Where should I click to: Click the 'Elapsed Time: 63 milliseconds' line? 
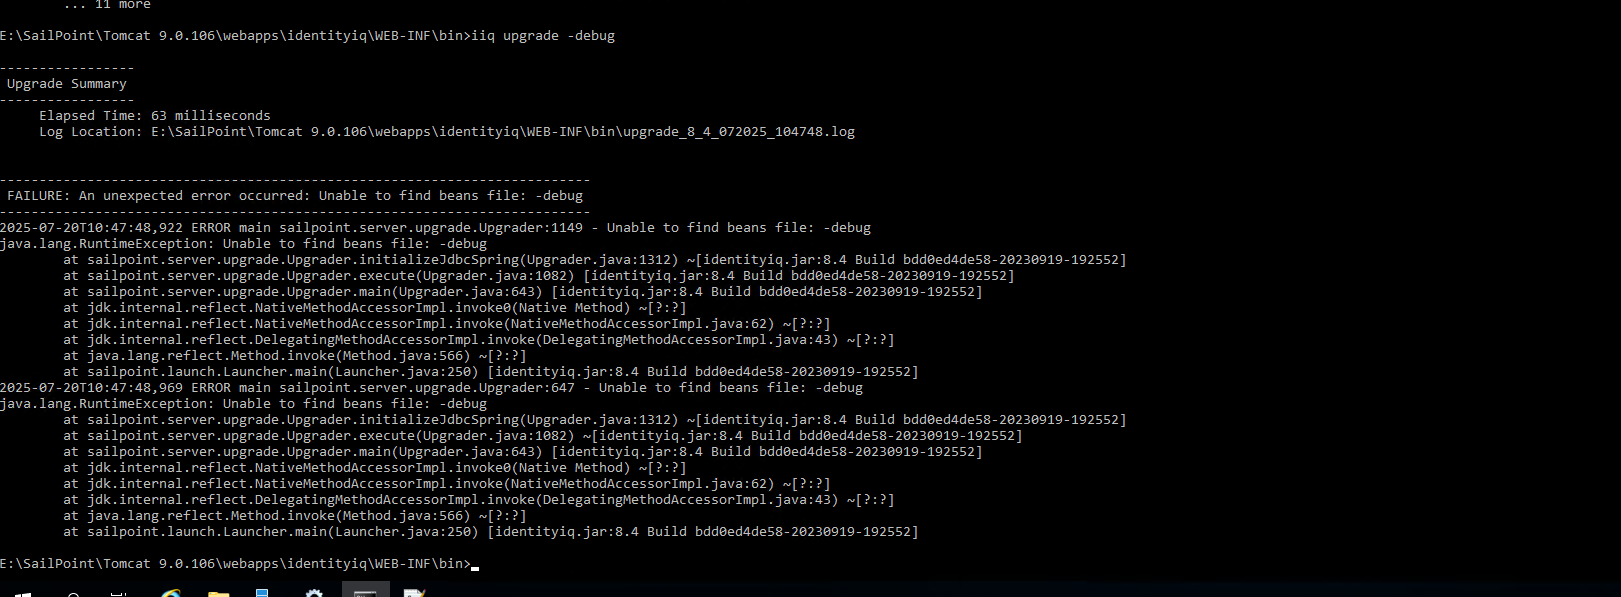pos(155,116)
